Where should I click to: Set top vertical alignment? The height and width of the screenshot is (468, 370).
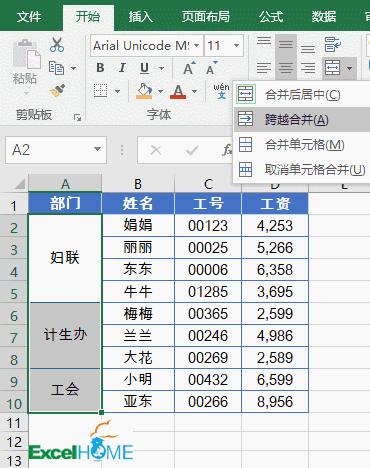[264, 42]
